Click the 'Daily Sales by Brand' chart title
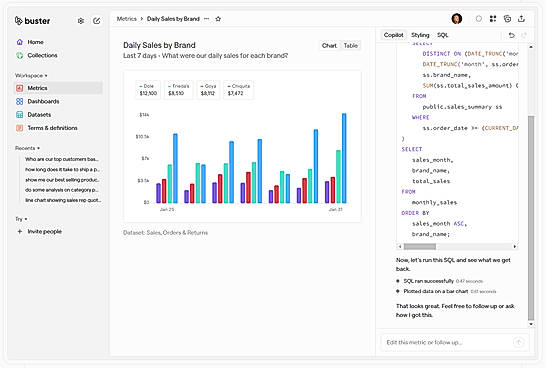Image resolution: width=546 pixels, height=368 pixels. (x=159, y=45)
